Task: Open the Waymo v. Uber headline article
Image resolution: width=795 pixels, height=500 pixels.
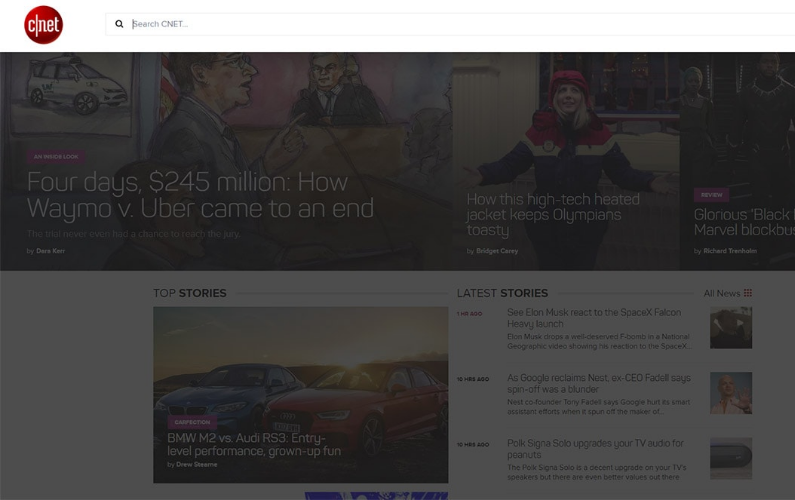Action: point(200,195)
